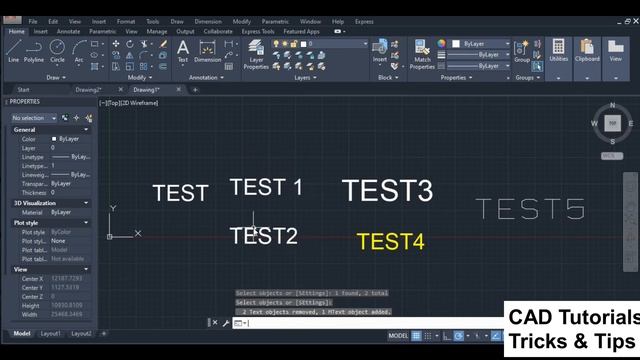Click the ViewCube TOP face
Image resolution: width=640 pixels, height=360 pixels.
coord(612,123)
